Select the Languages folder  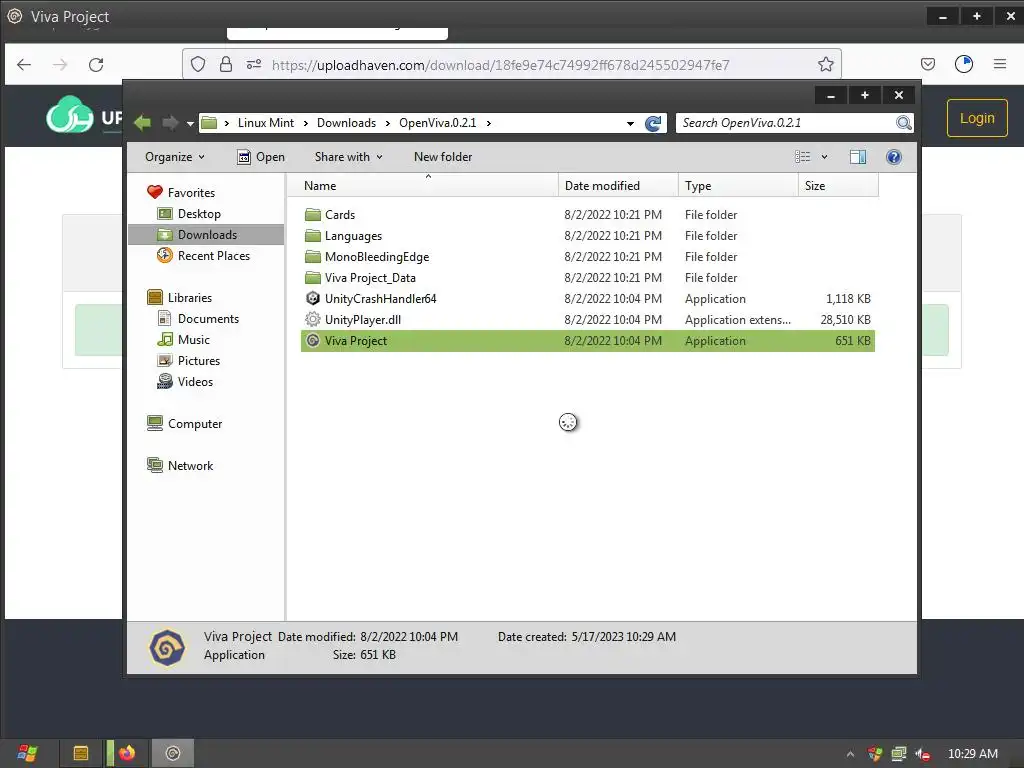coord(588,235)
